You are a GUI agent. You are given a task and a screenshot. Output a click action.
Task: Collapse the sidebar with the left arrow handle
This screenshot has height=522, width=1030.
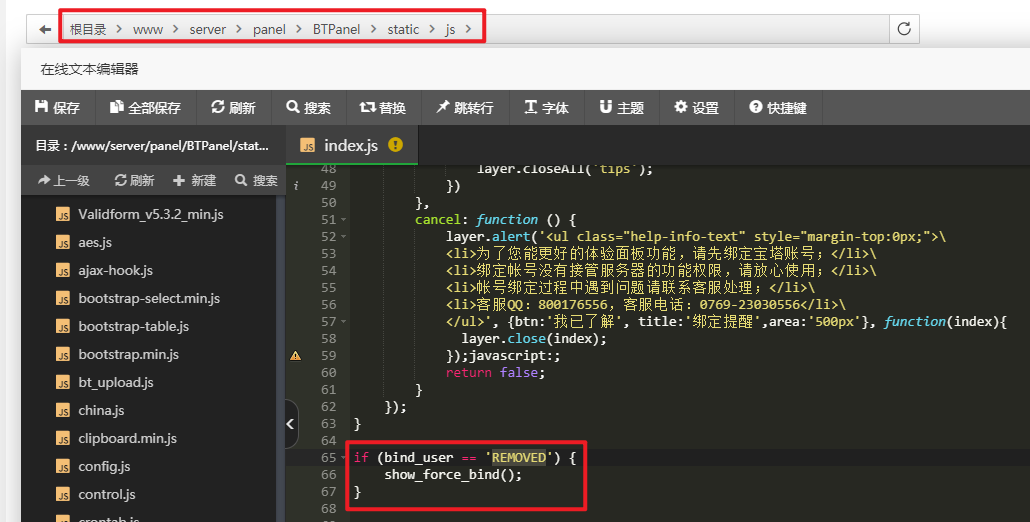(291, 424)
